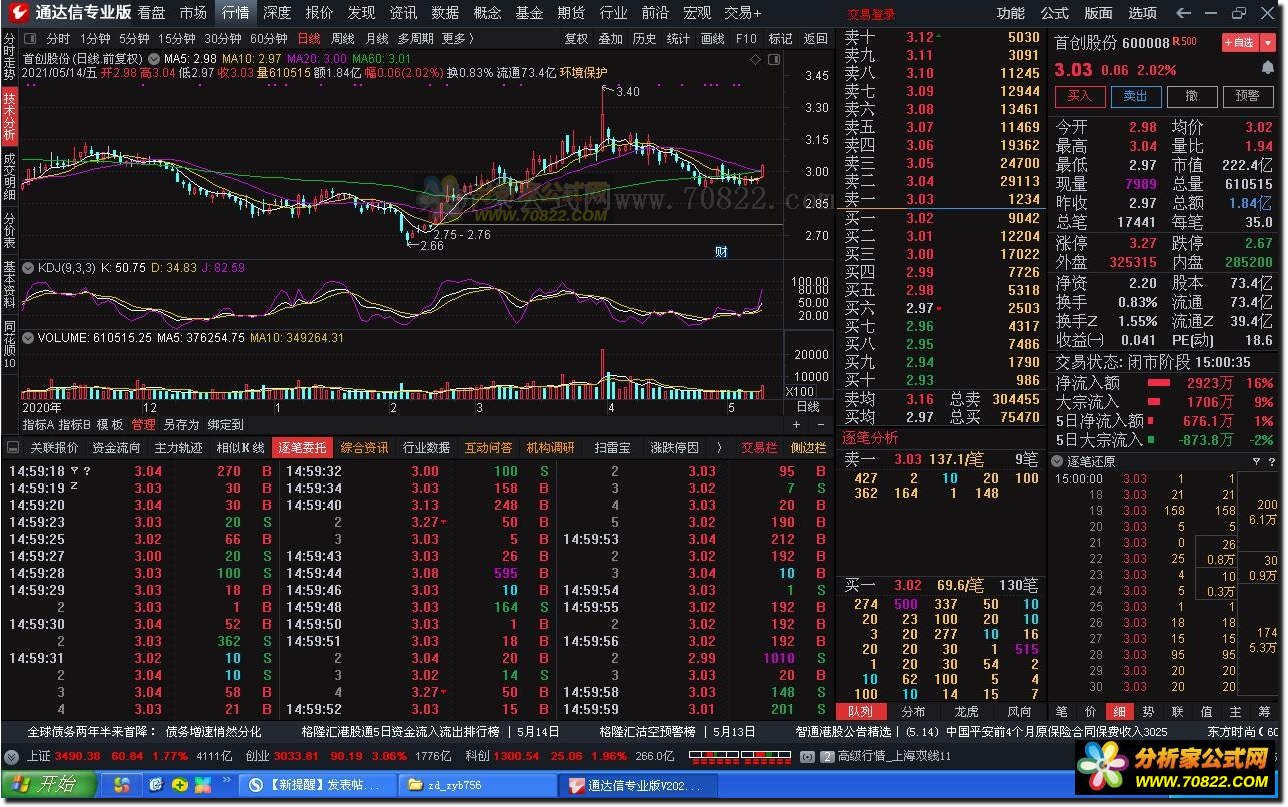
Task: Click the four-color pinwheel quick-launch icon
Action: pyautogui.click(x=203, y=785)
